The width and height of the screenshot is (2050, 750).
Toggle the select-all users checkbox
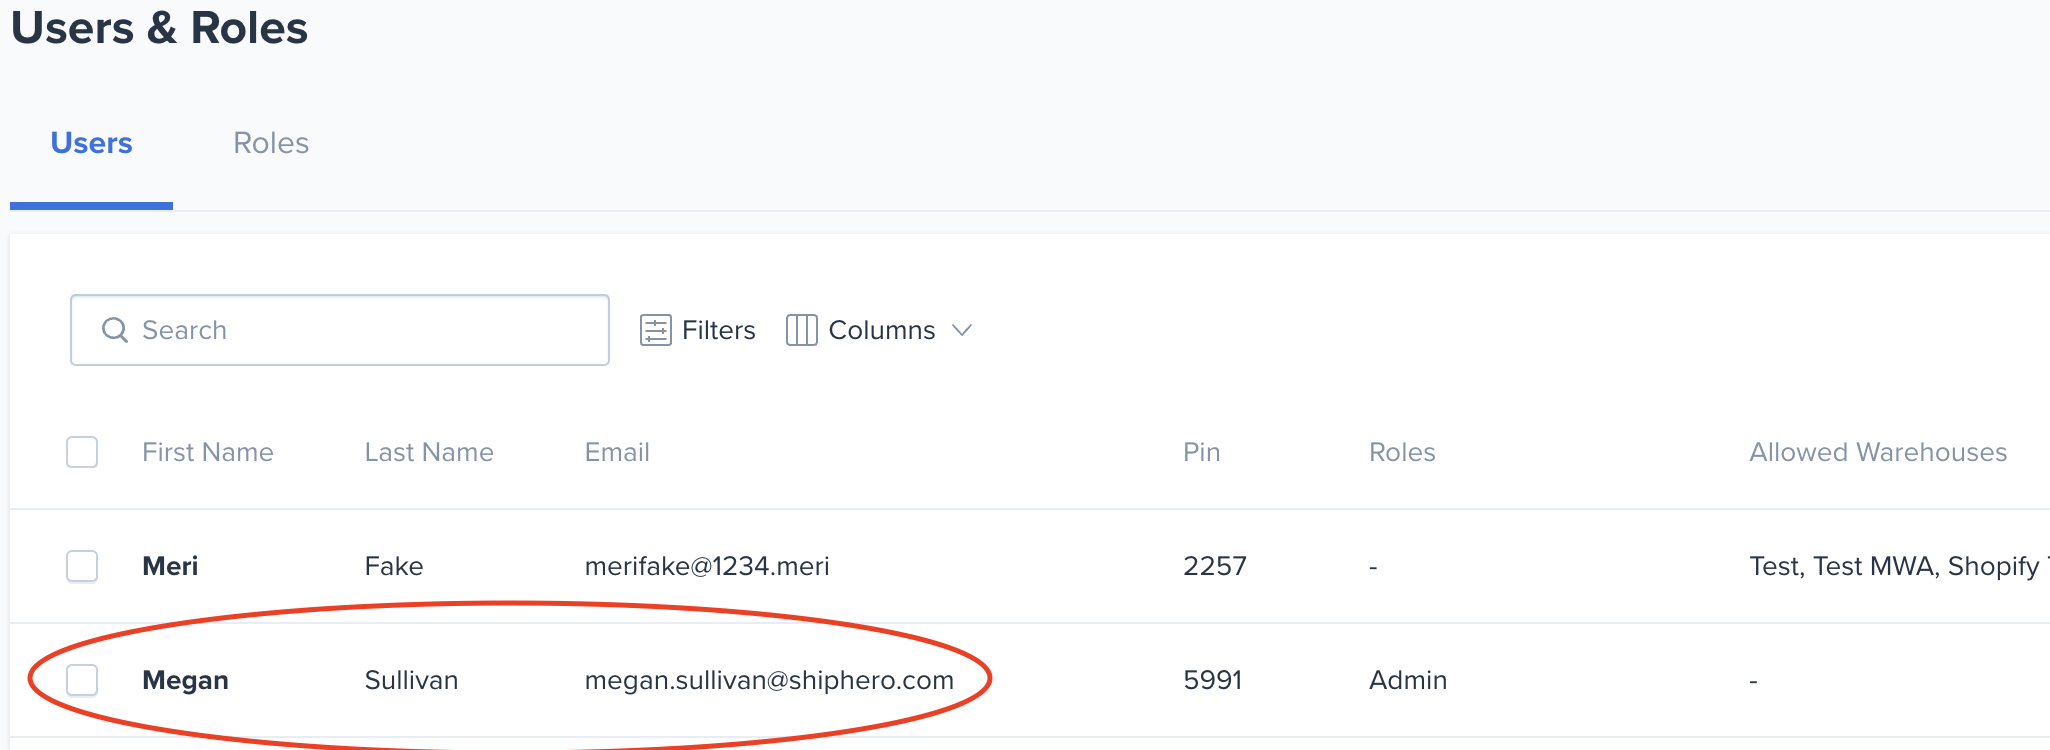(x=82, y=452)
